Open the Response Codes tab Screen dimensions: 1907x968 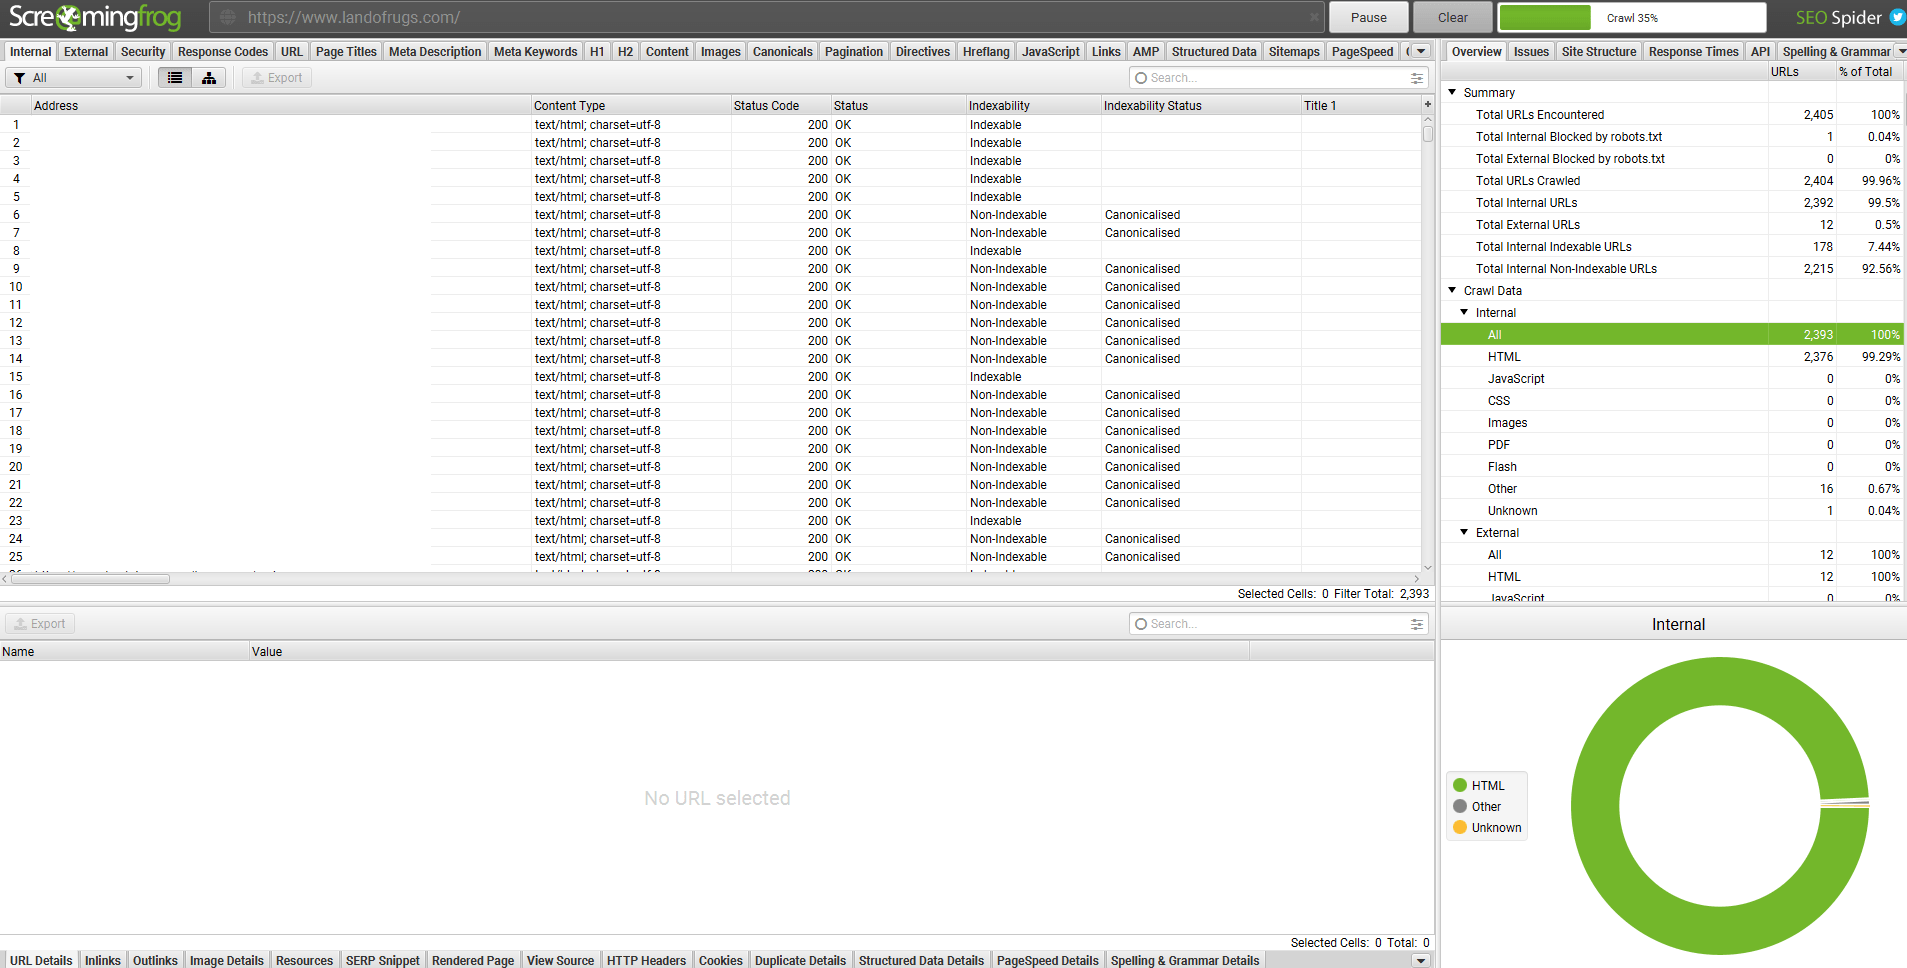pyautogui.click(x=222, y=51)
